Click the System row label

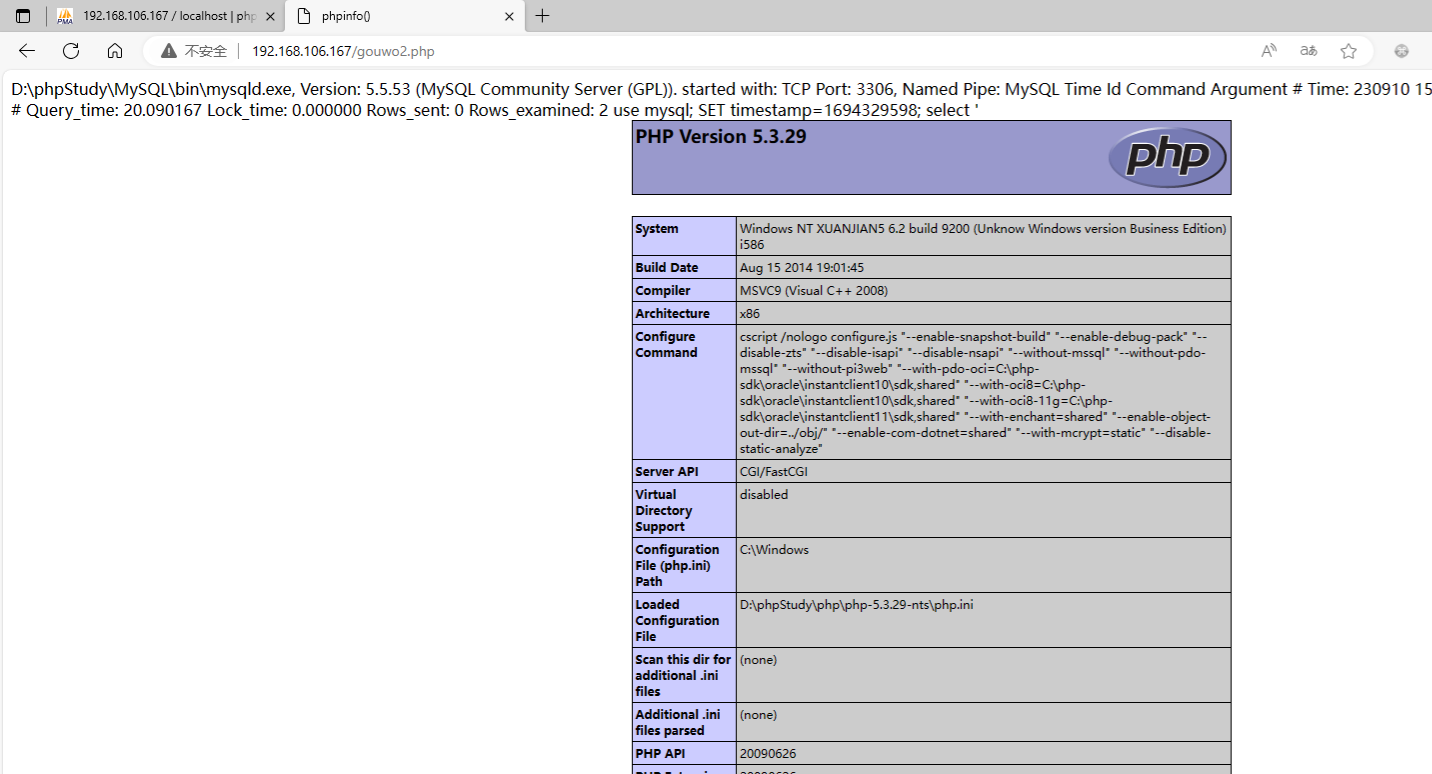pyautogui.click(x=657, y=229)
